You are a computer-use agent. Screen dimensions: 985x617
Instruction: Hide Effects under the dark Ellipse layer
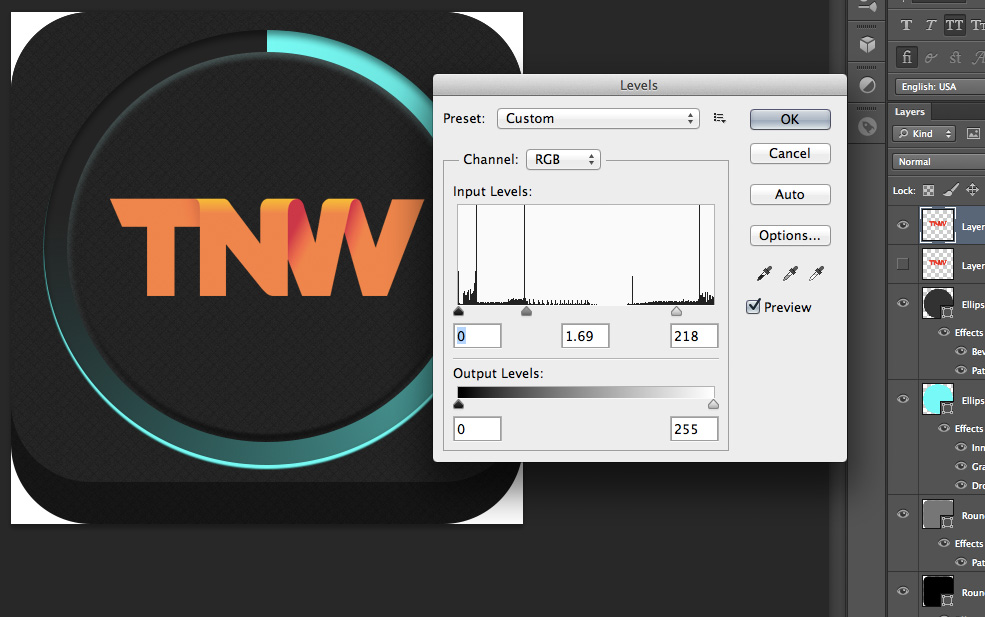click(944, 332)
